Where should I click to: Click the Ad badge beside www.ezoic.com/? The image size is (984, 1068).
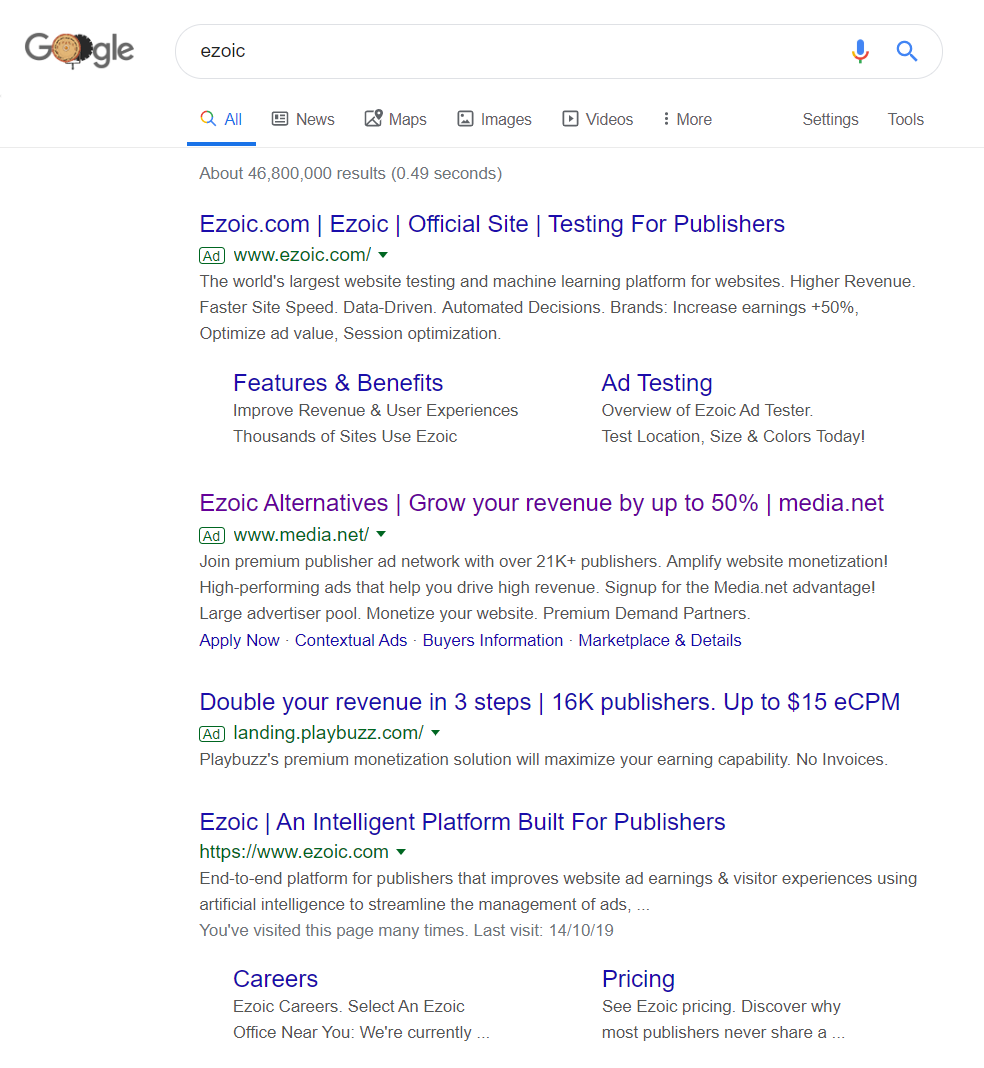[212, 256]
